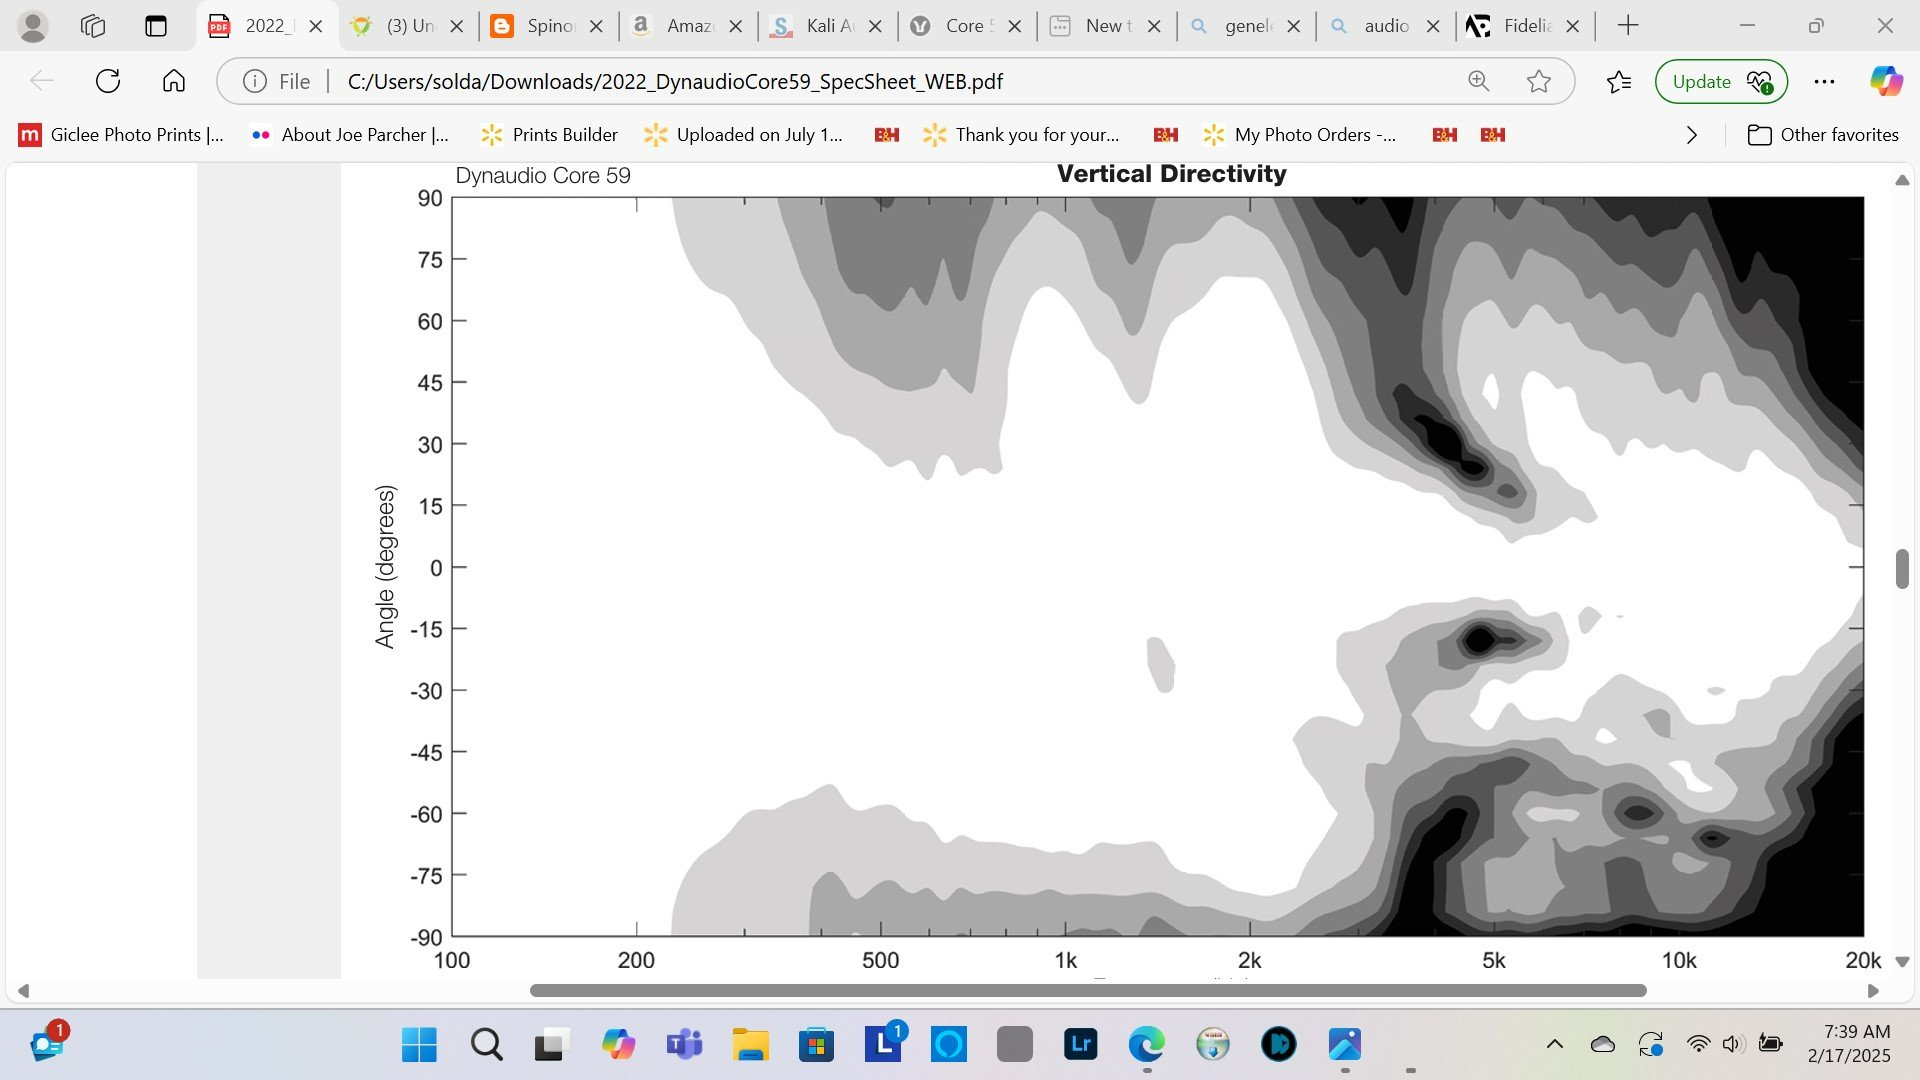Open Settings and more ellipsis menu
Viewport: 1920px width, 1080px height.
(x=1824, y=81)
